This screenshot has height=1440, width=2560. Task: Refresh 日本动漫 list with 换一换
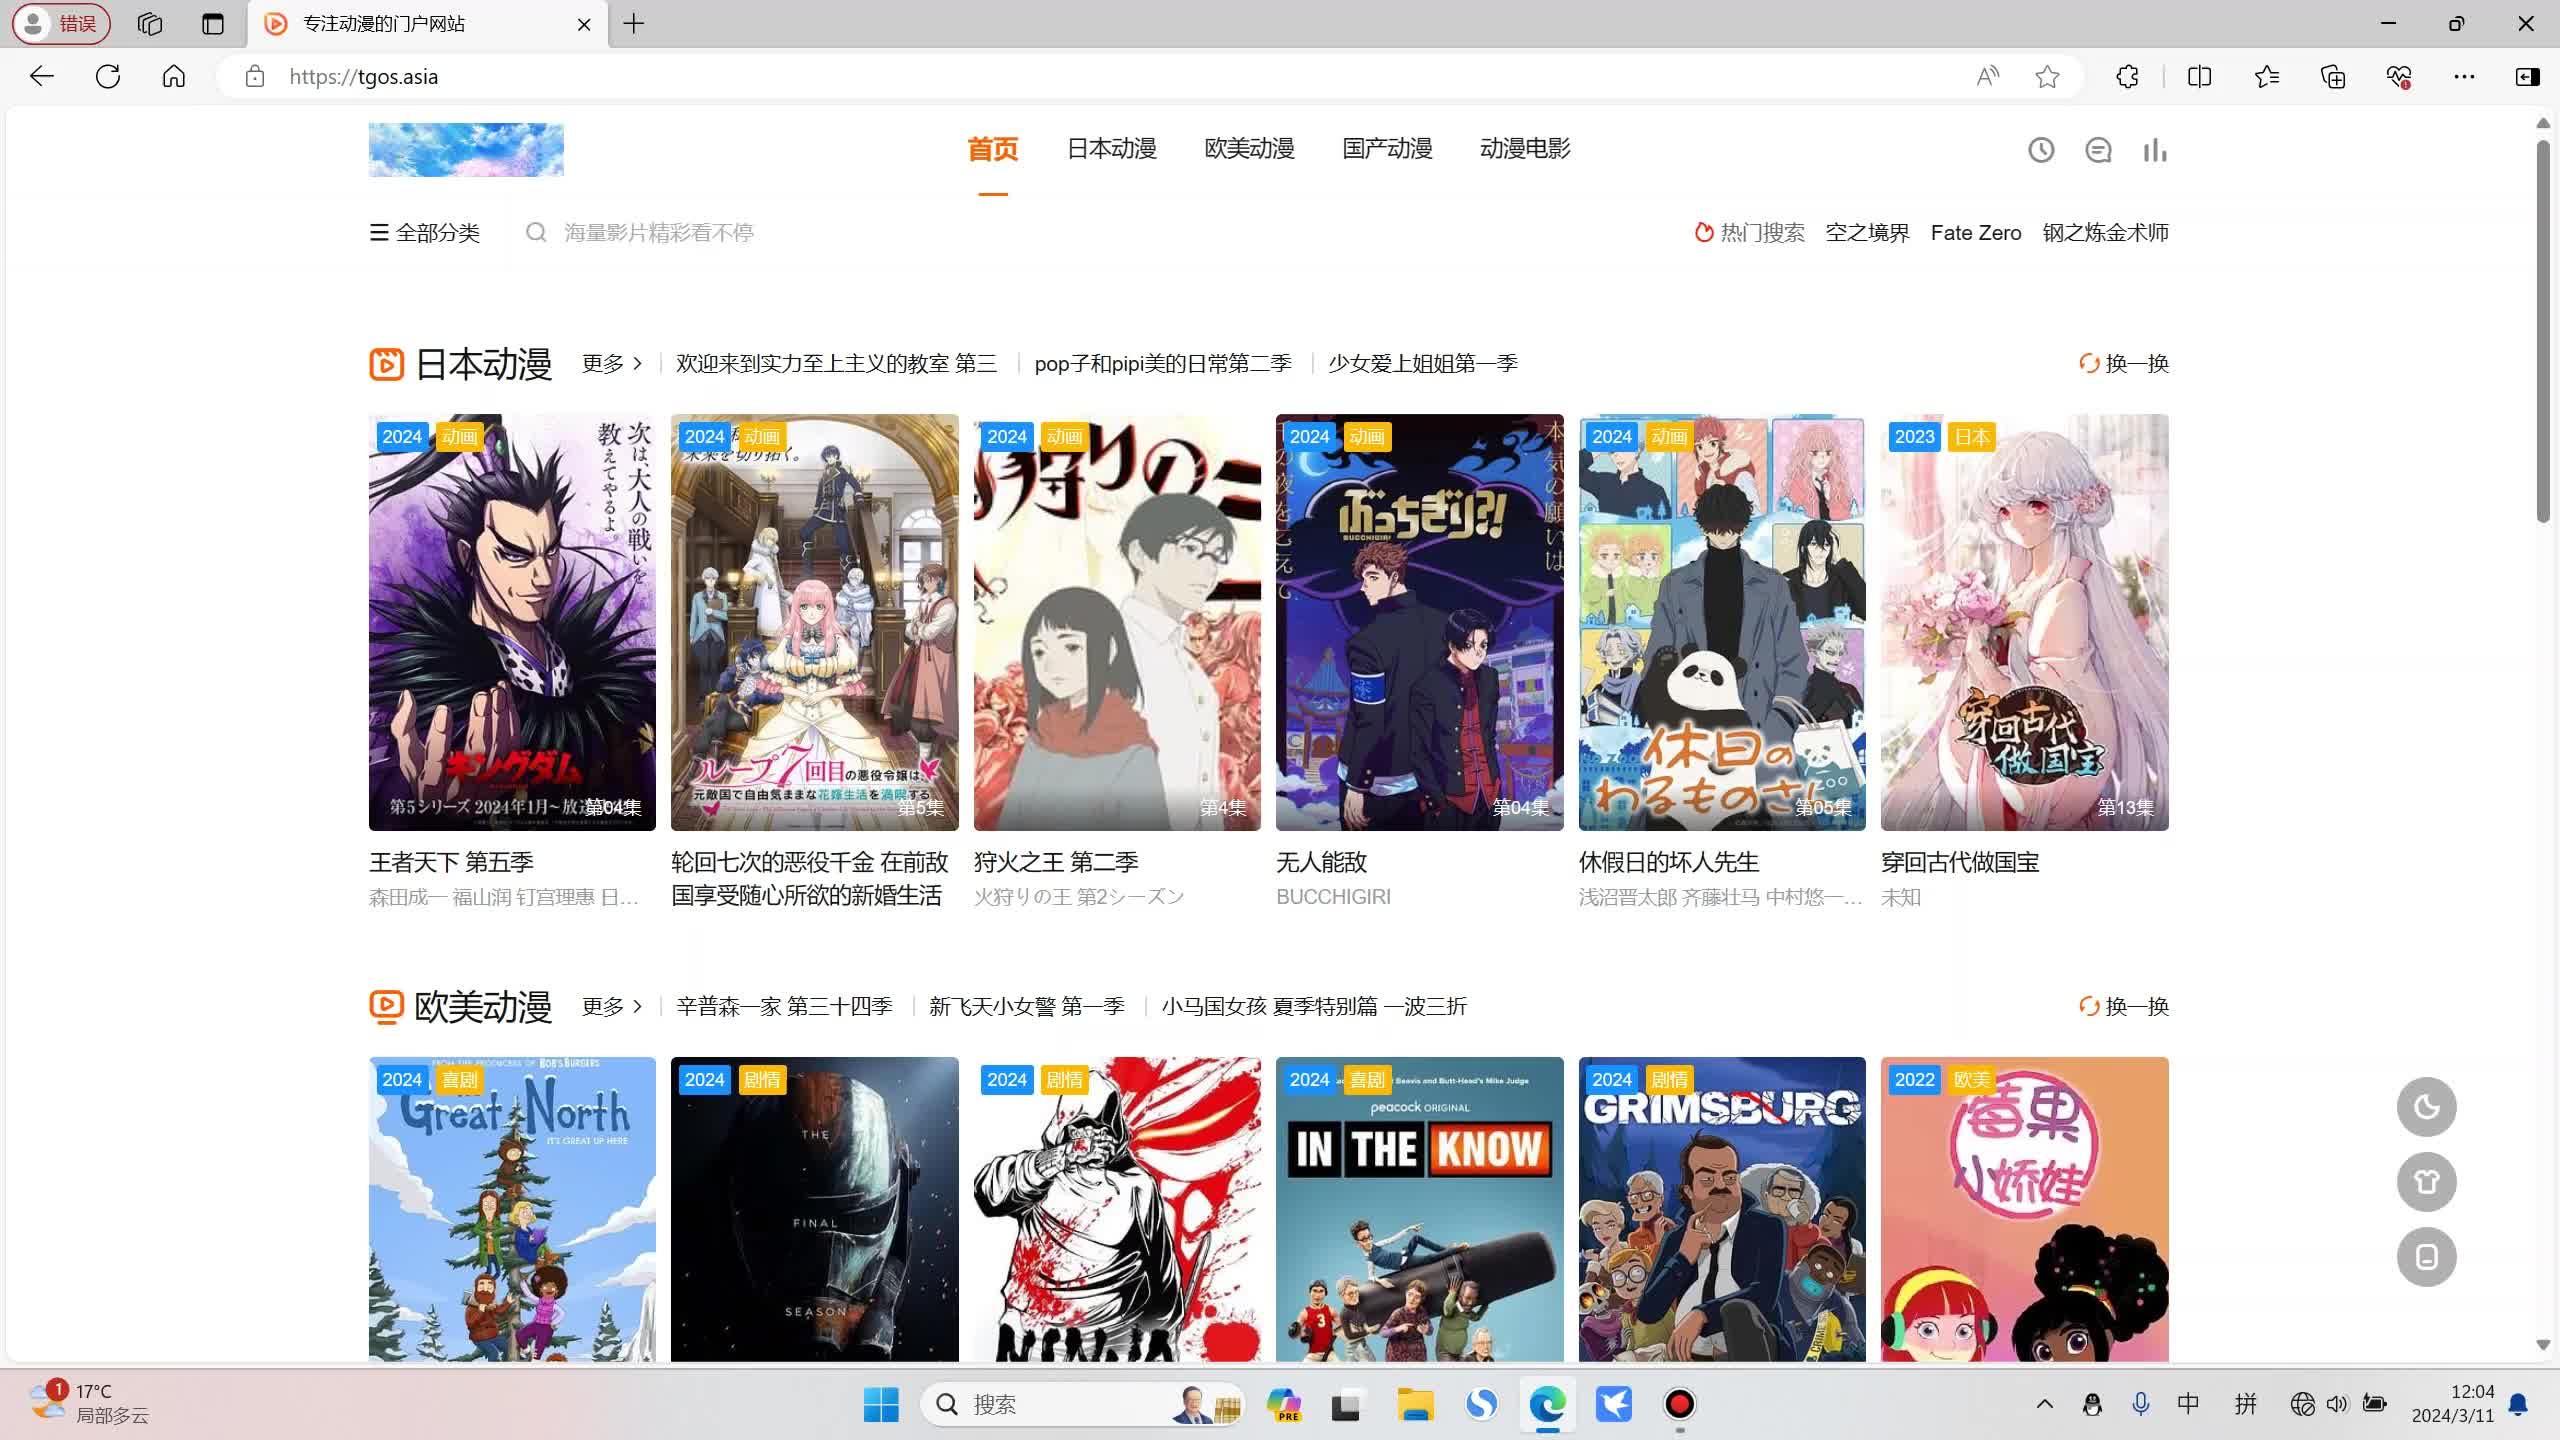(2124, 363)
